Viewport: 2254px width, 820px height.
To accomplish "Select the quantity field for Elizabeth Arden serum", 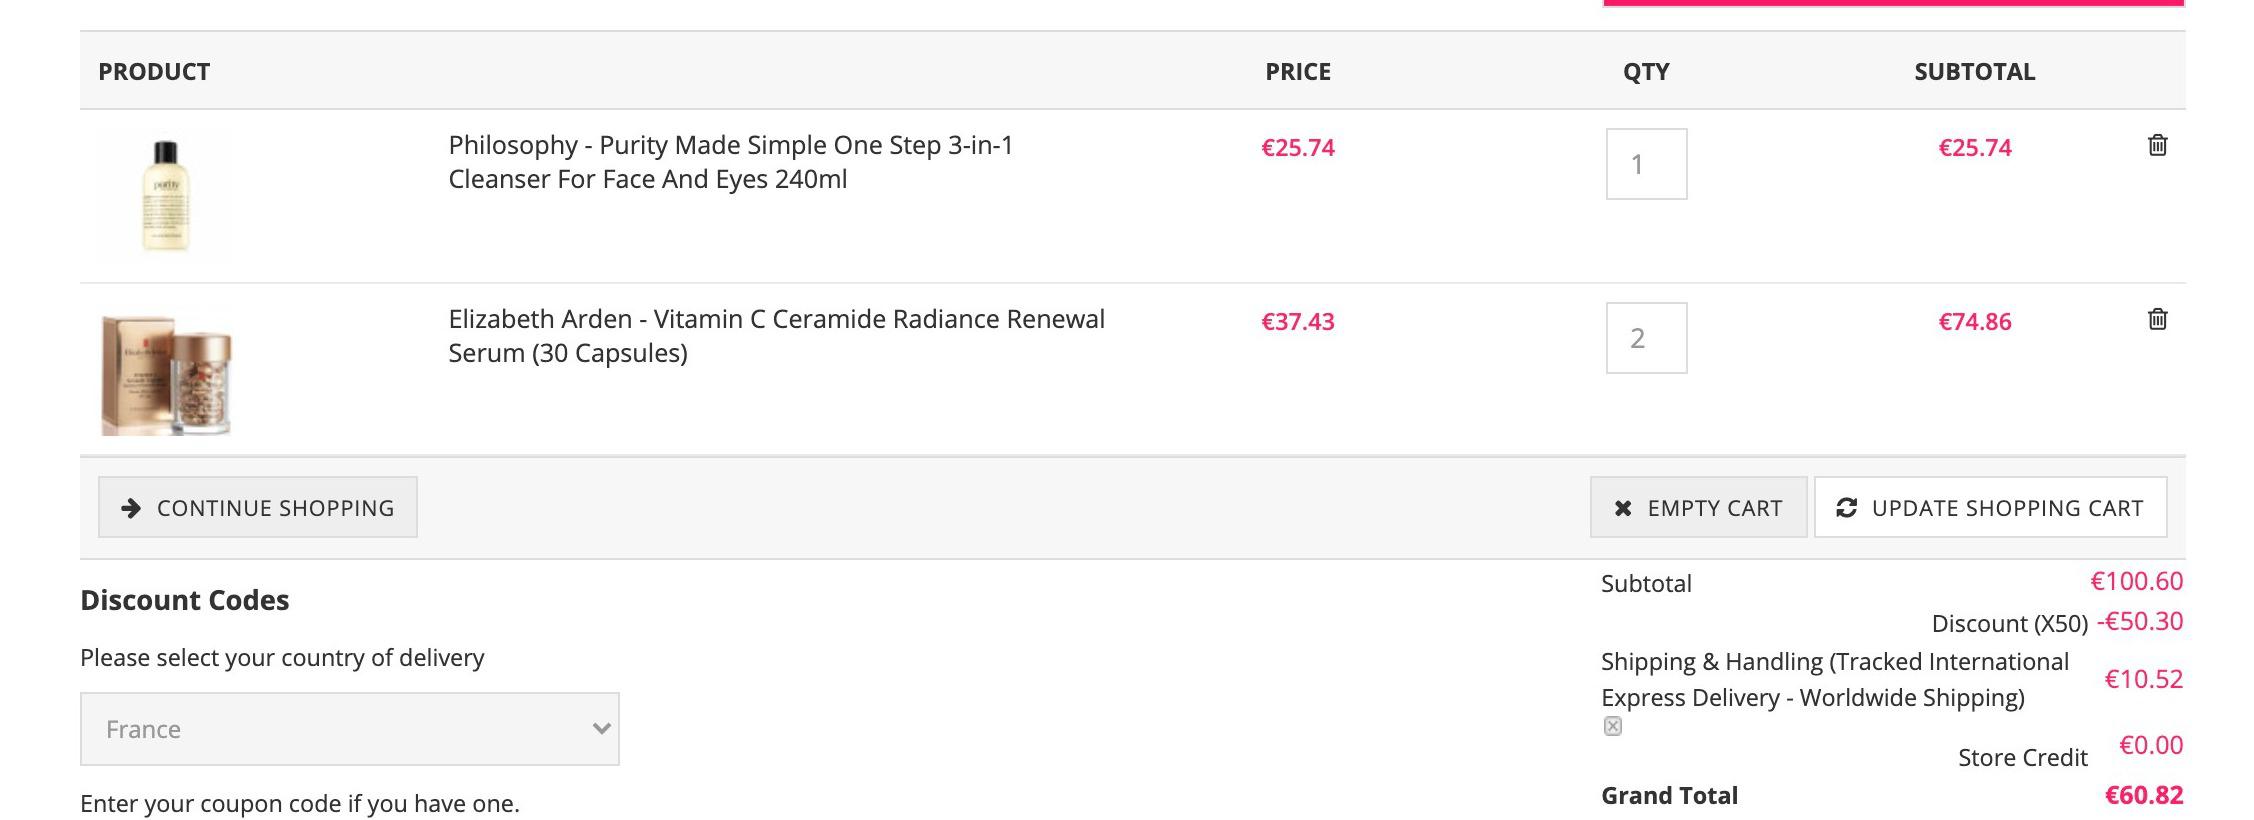I will (x=1646, y=338).
